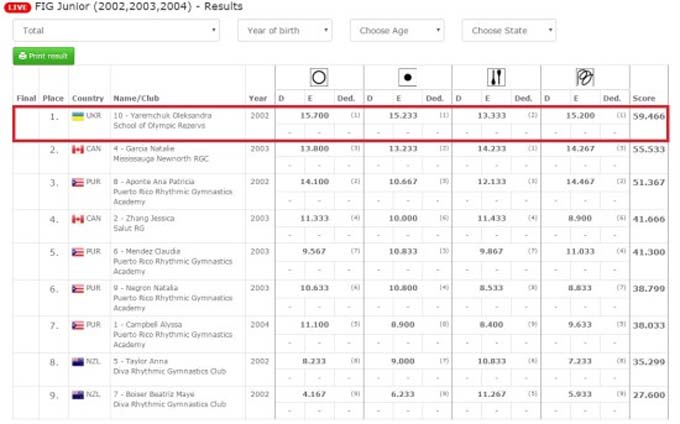The image size is (680, 424).
Task: Click the Ukraine flag in first place row
Action: [78, 116]
